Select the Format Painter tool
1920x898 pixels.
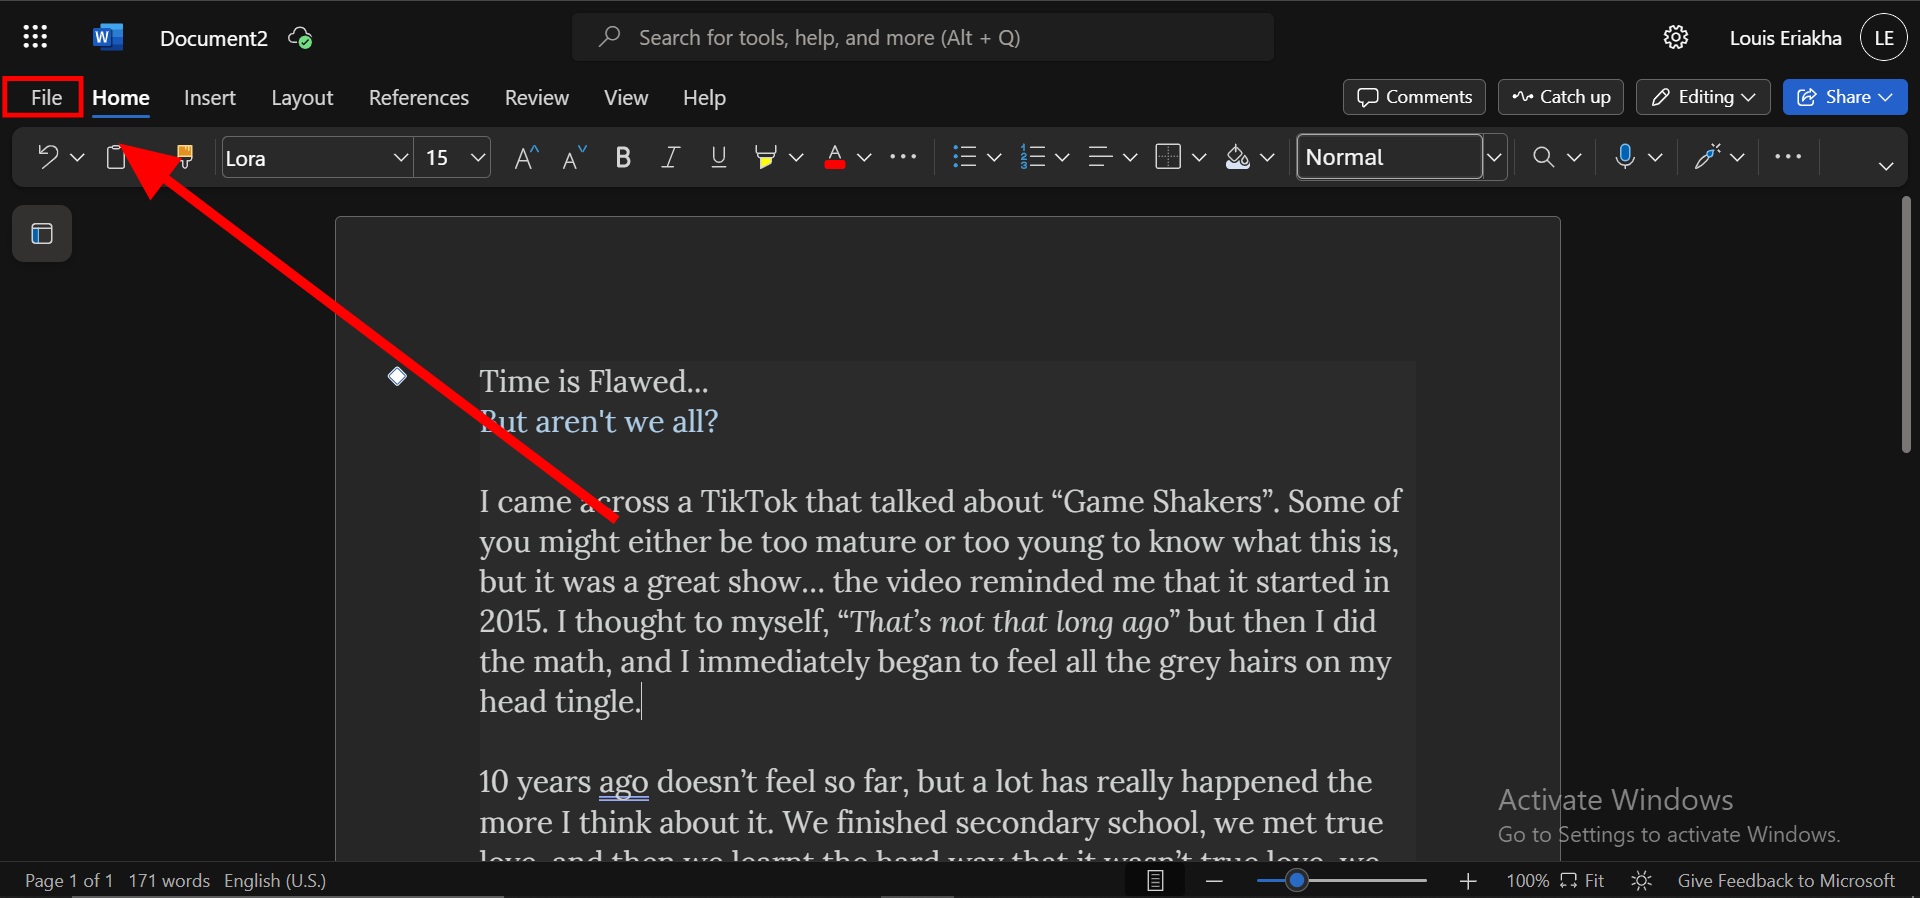pyautogui.click(x=184, y=156)
